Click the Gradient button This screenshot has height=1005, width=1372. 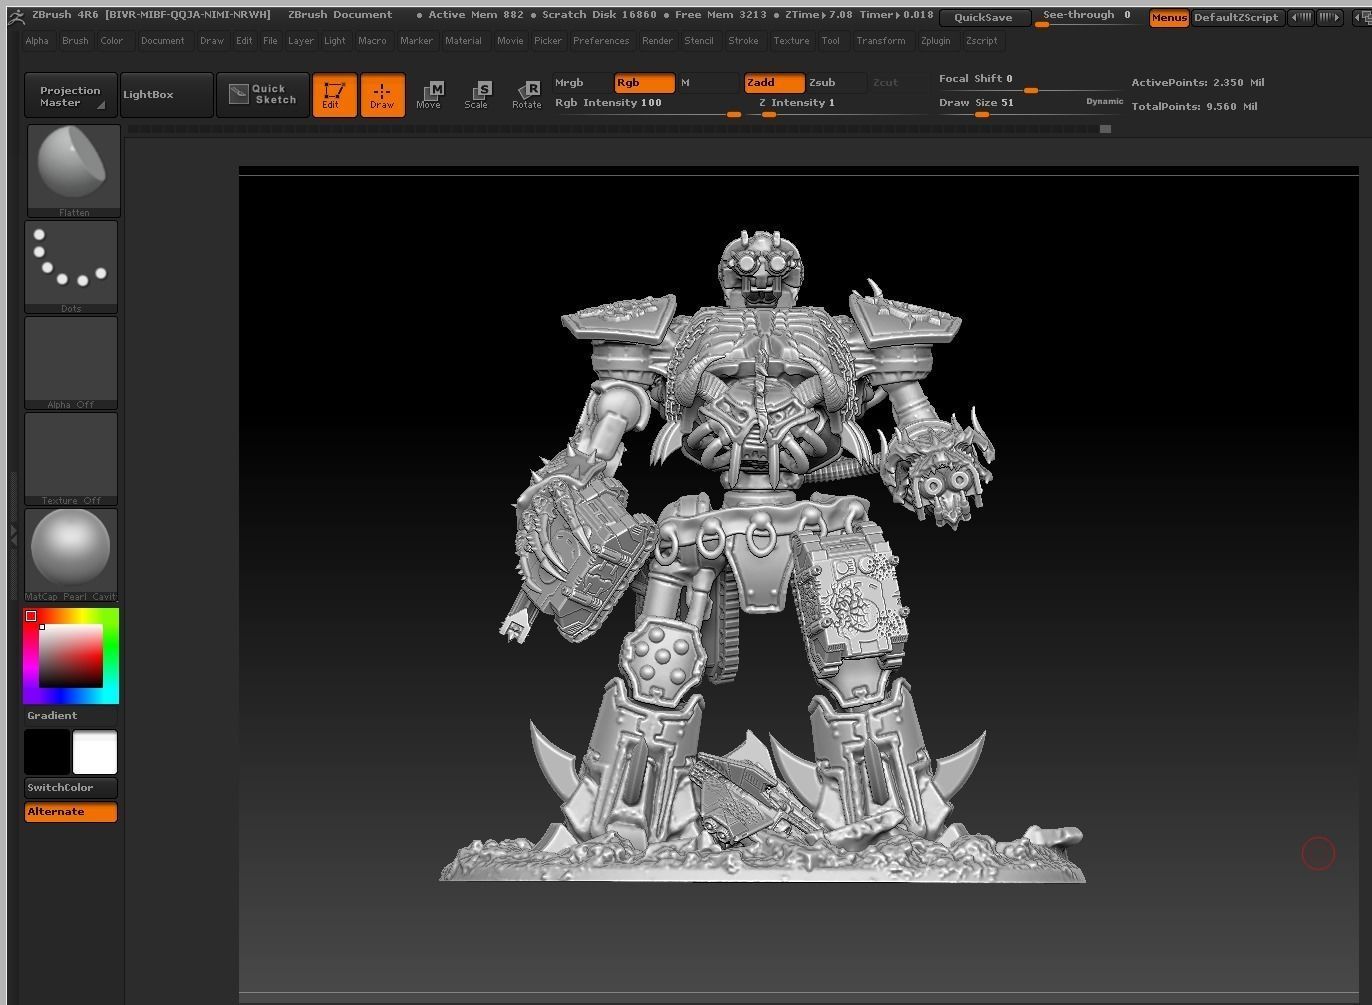(71, 716)
